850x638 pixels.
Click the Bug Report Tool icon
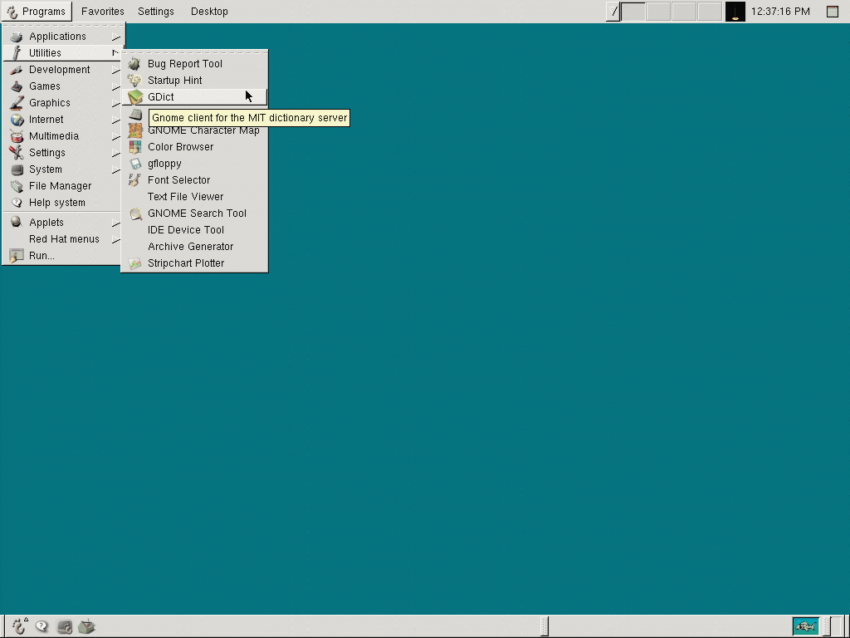tap(134, 64)
